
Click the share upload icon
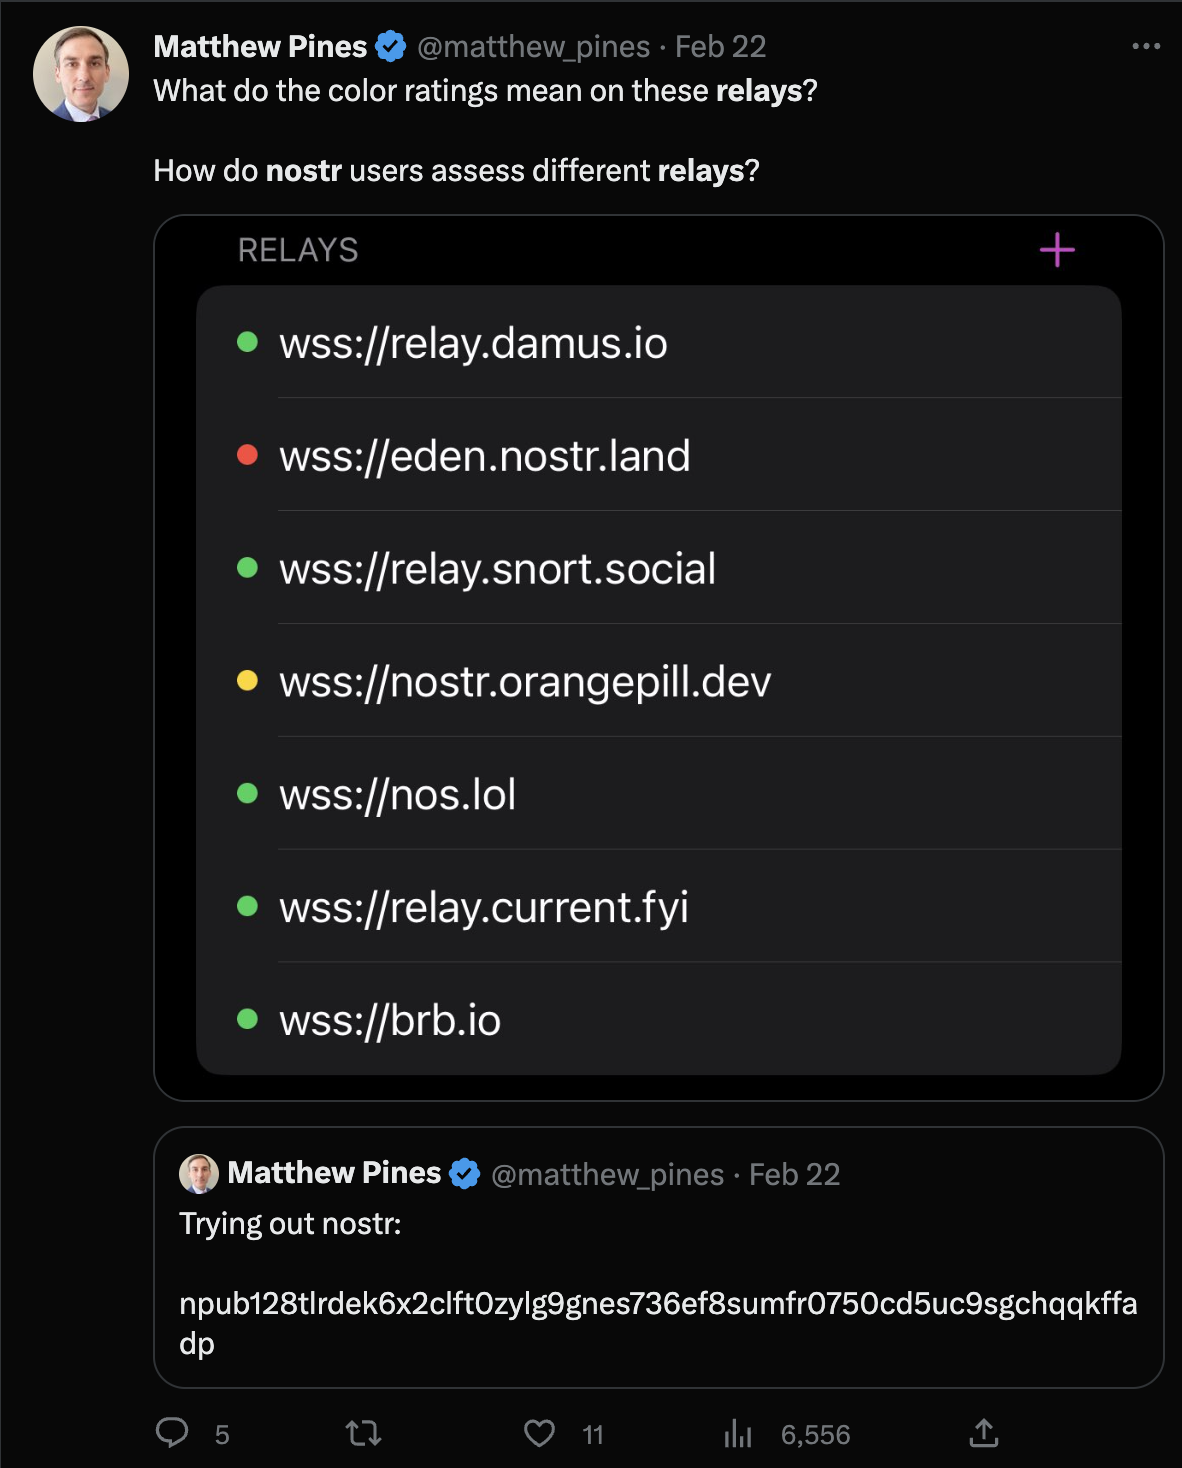[984, 1434]
